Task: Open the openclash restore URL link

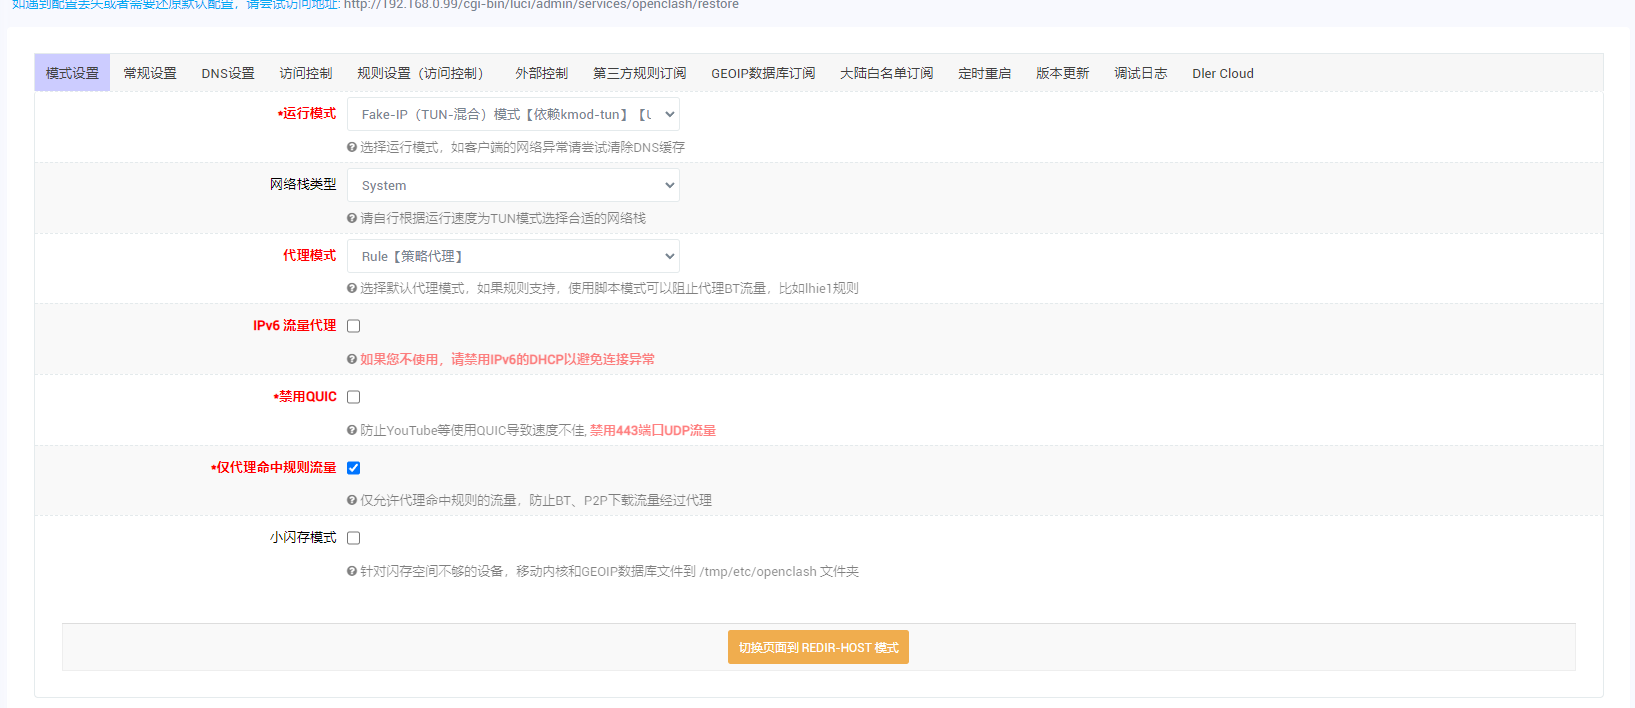Action: coord(541,5)
